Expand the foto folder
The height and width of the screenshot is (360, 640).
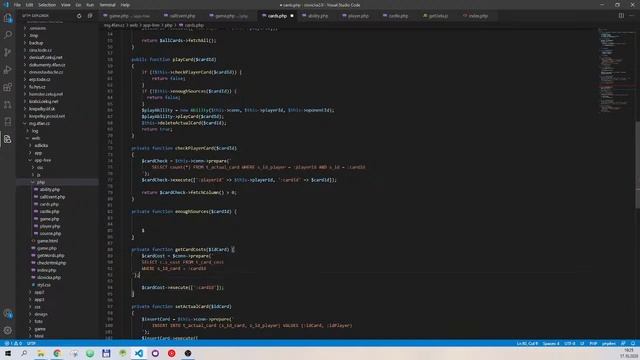point(38,321)
